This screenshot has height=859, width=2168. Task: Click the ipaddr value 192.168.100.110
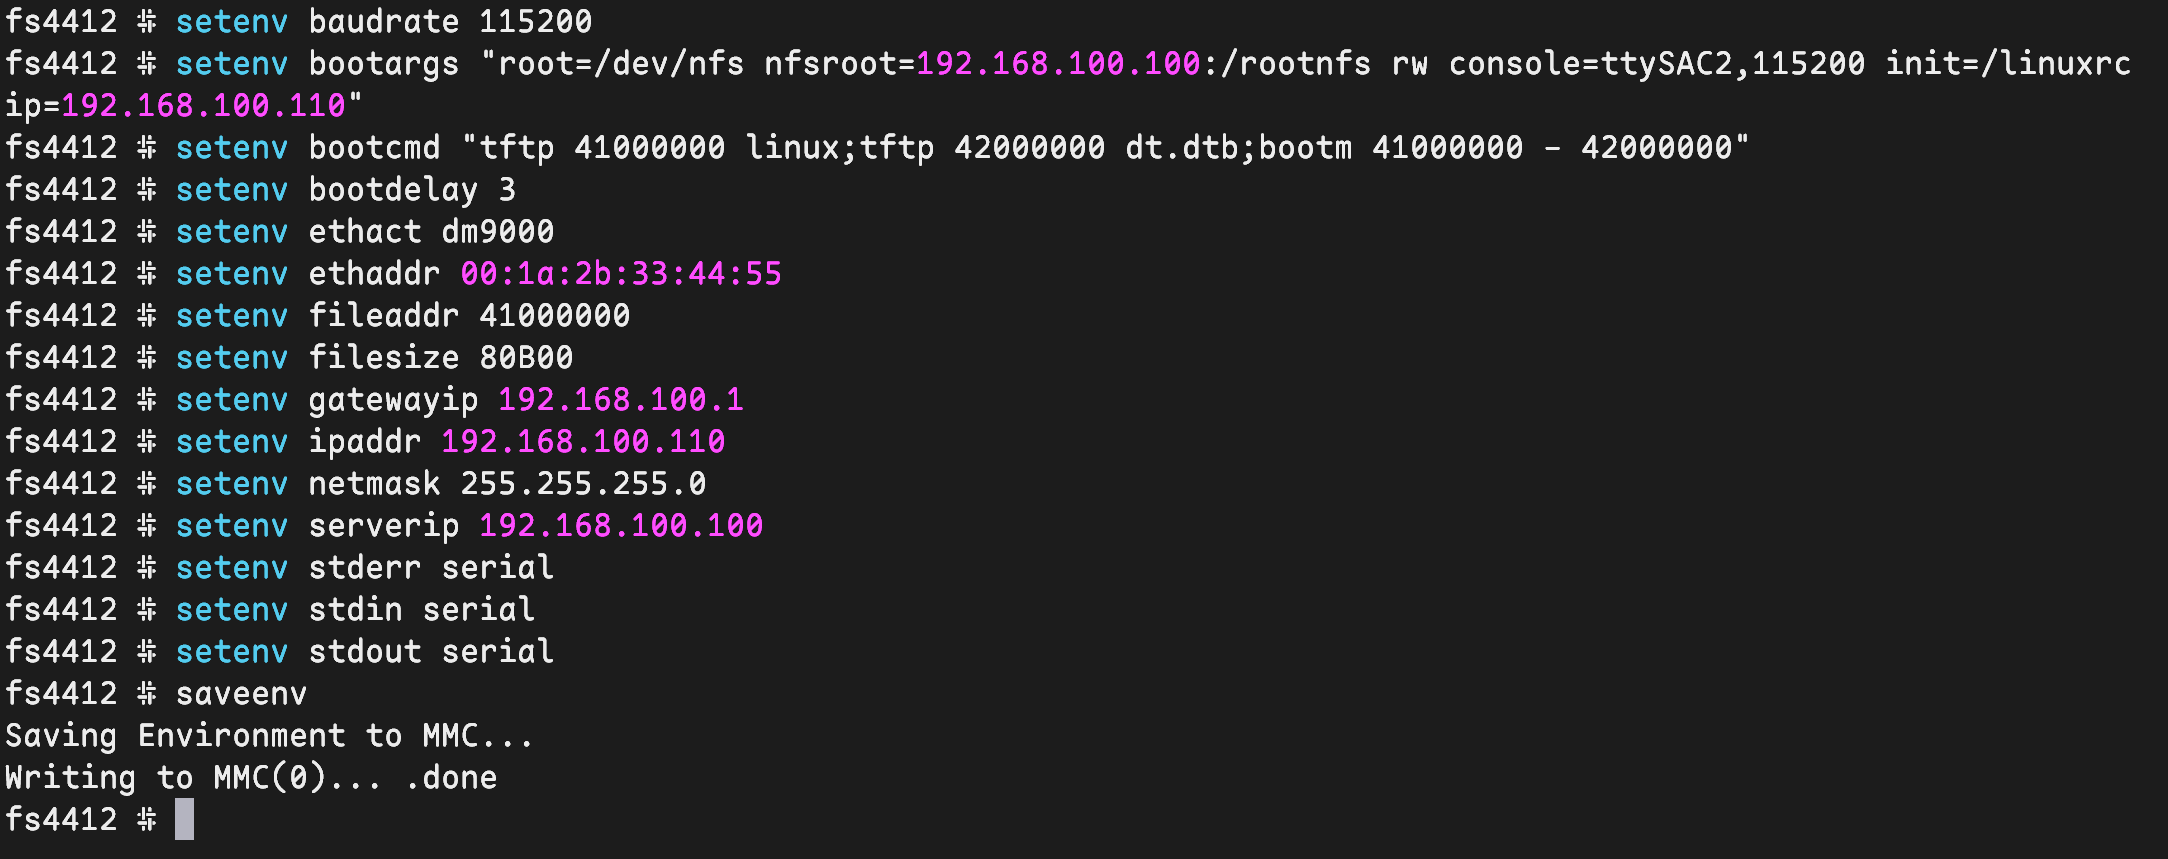[583, 441]
